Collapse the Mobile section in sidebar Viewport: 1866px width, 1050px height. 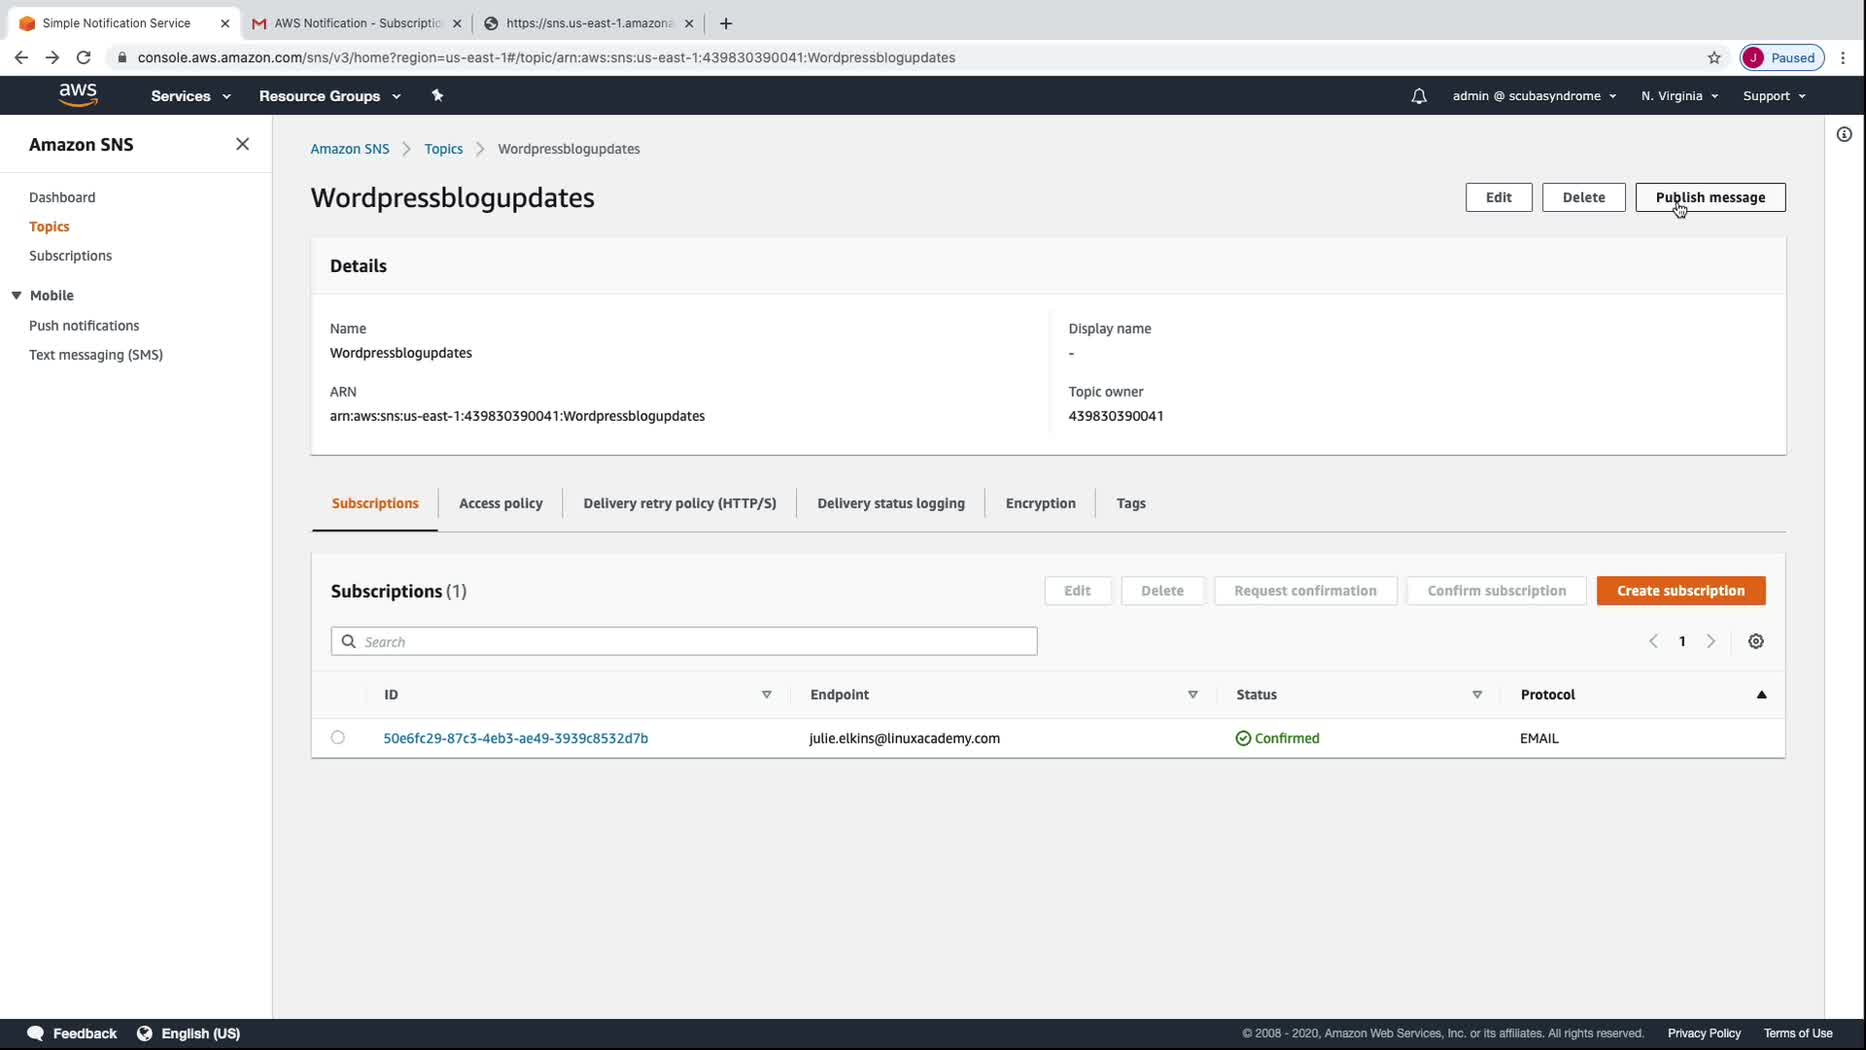coord(17,295)
